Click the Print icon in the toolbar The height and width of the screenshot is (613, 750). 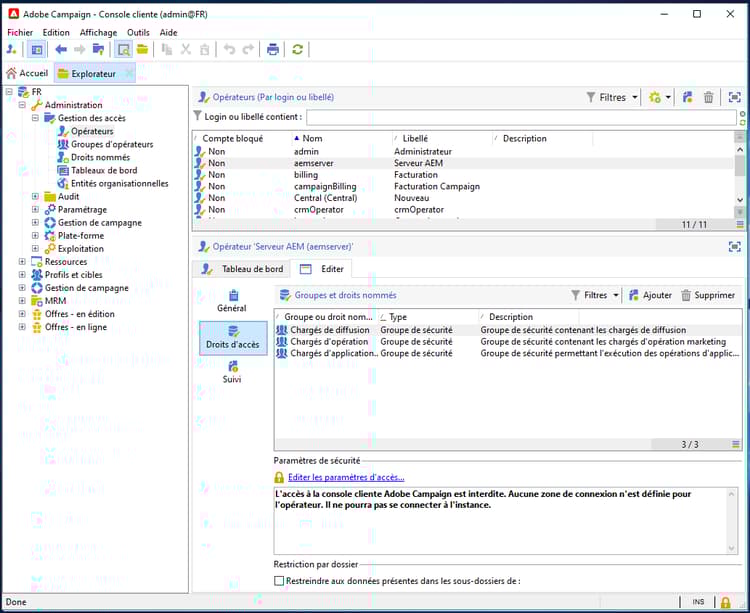273,49
